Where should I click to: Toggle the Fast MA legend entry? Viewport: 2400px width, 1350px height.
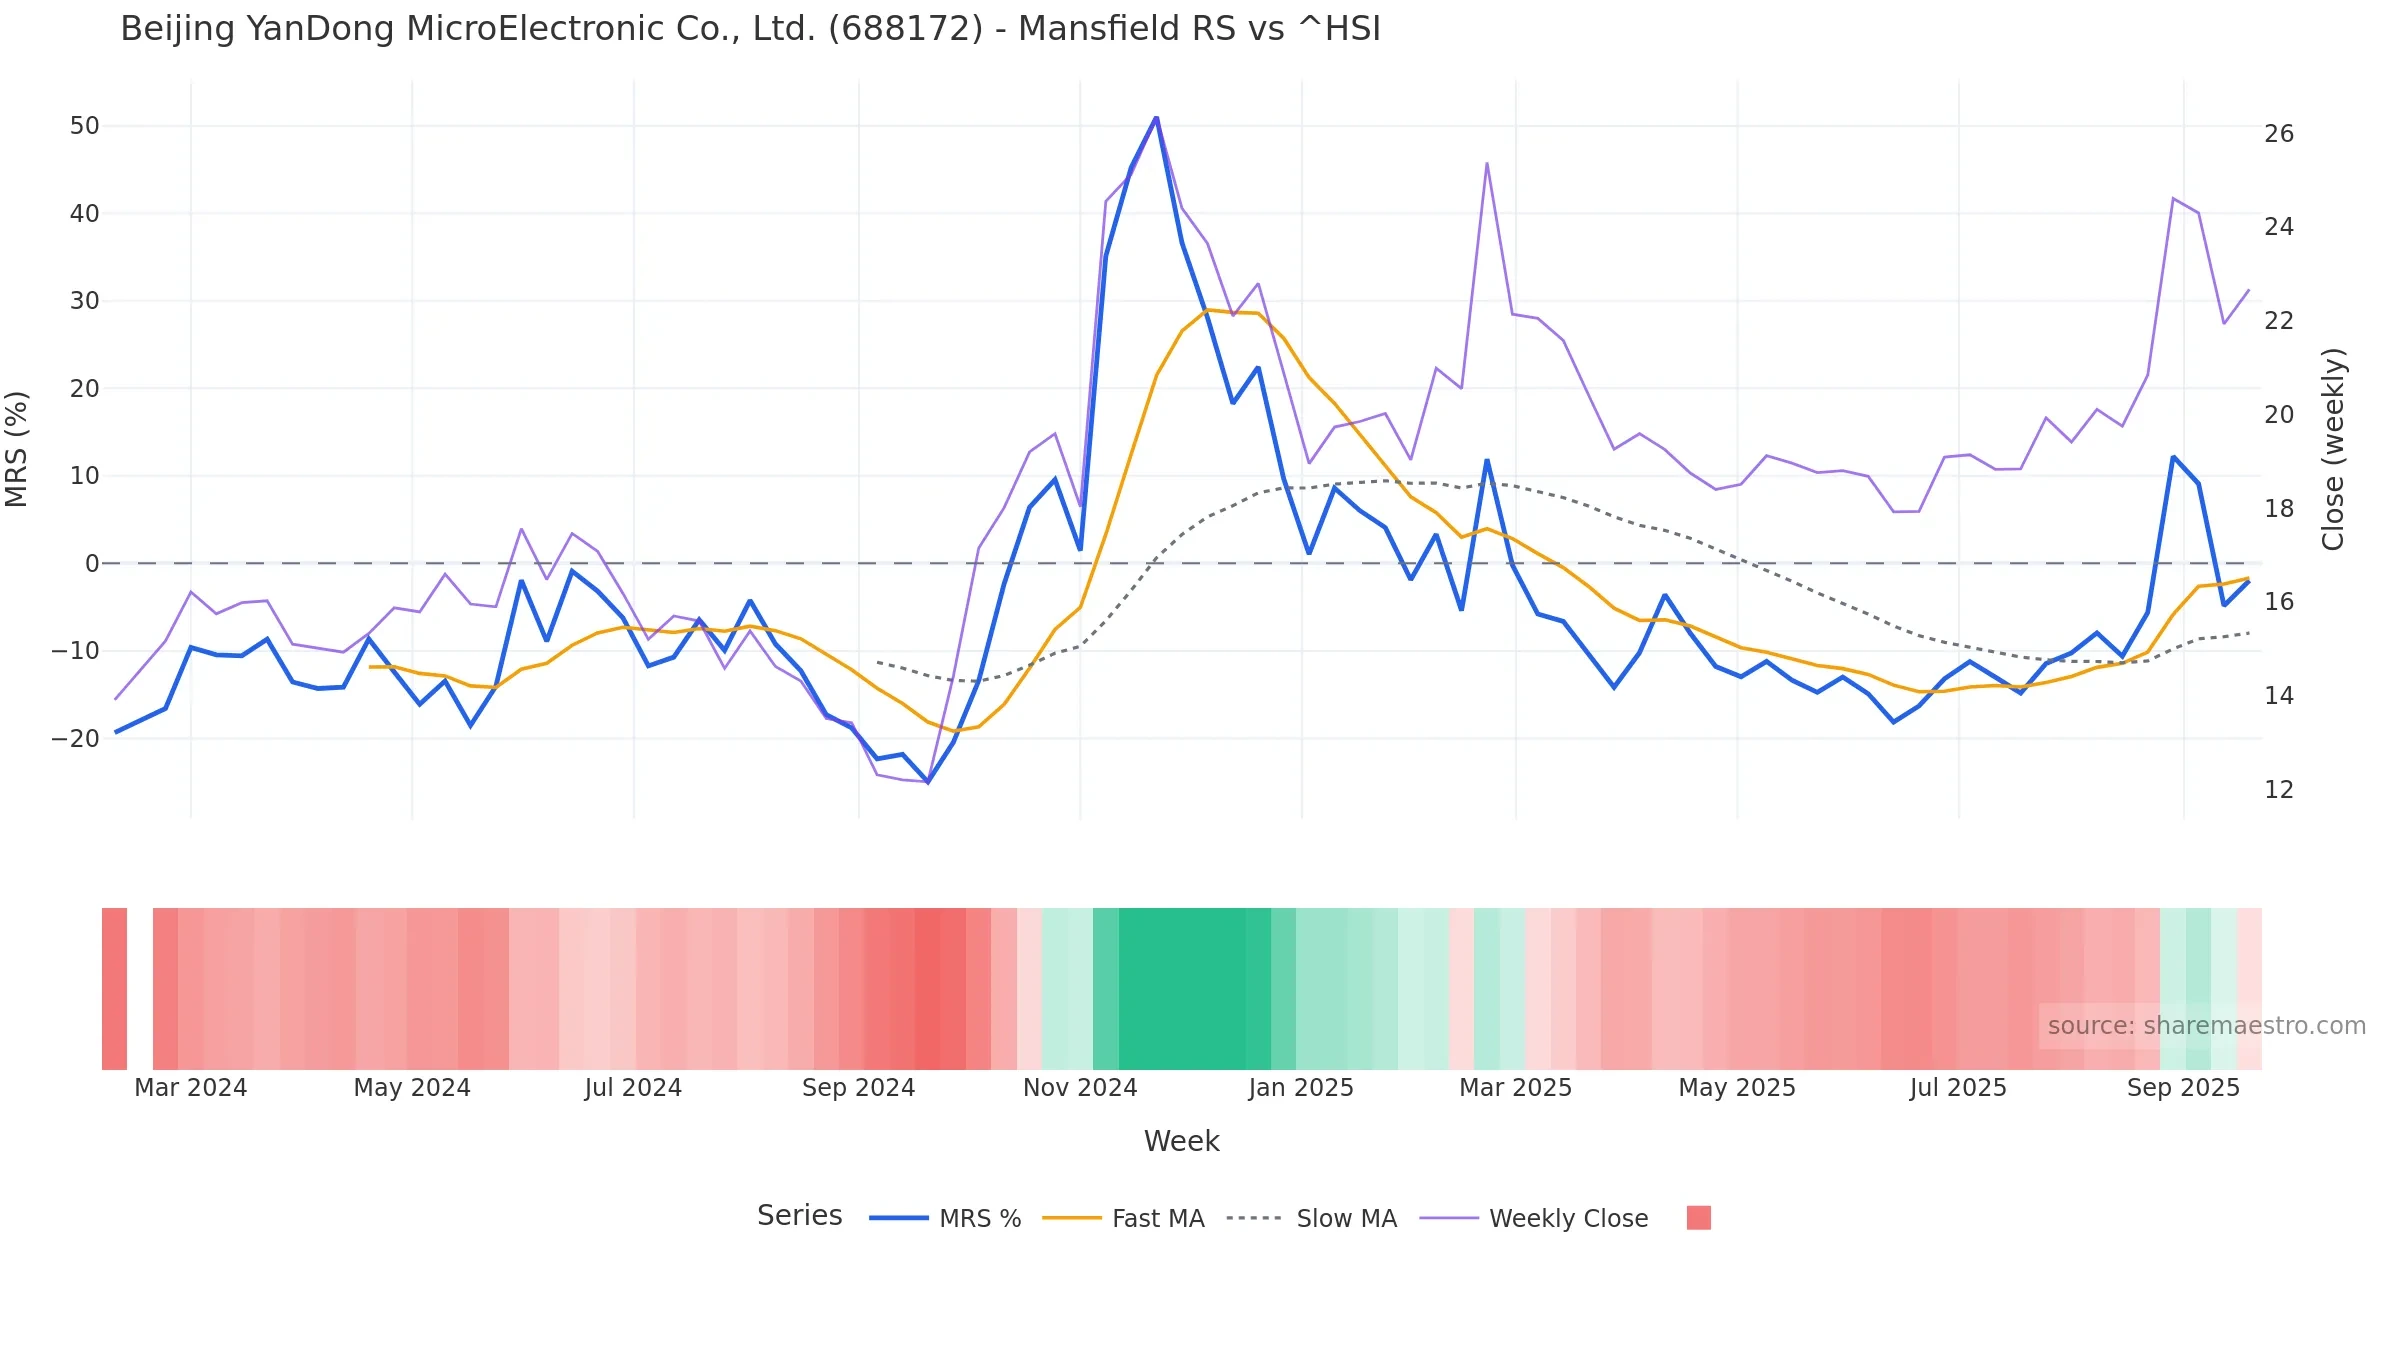click(1123, 1218)
